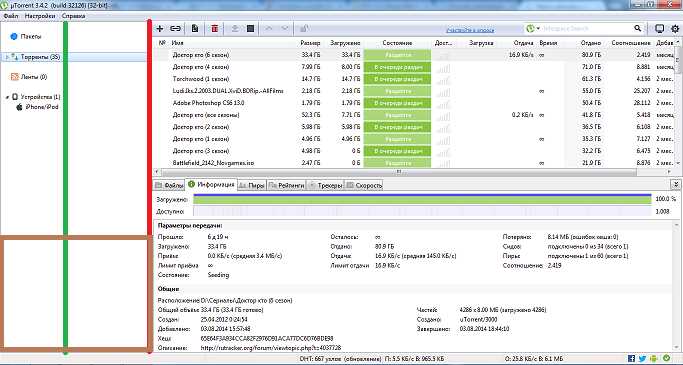Viewport: 683px width, 365px height.
Task: Sort by the Имя column header
Action: click(x=177, y=43)
